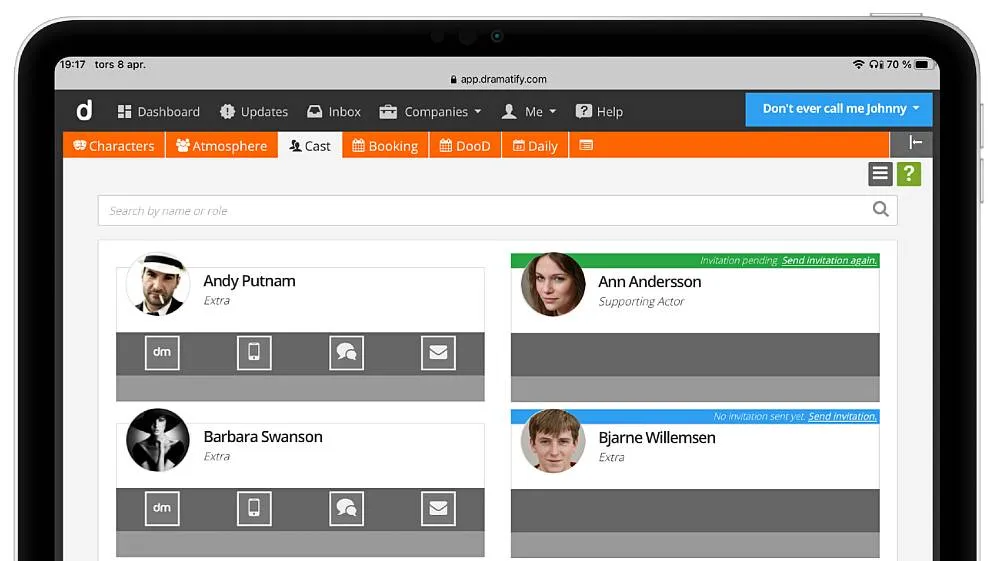Screen dimensions: 1000x561
Task: Tap the headphones status icon
Action: coord(875,64)
